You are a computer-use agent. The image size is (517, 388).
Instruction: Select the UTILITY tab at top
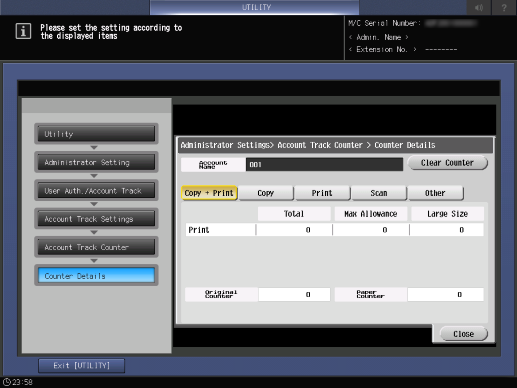(x=255, y=7)
